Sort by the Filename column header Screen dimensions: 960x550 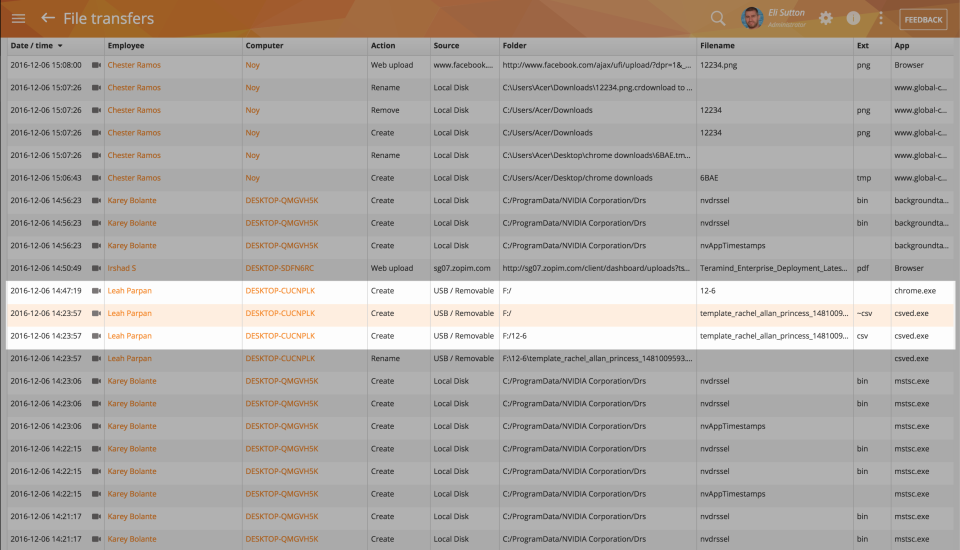tap(718, 46)
